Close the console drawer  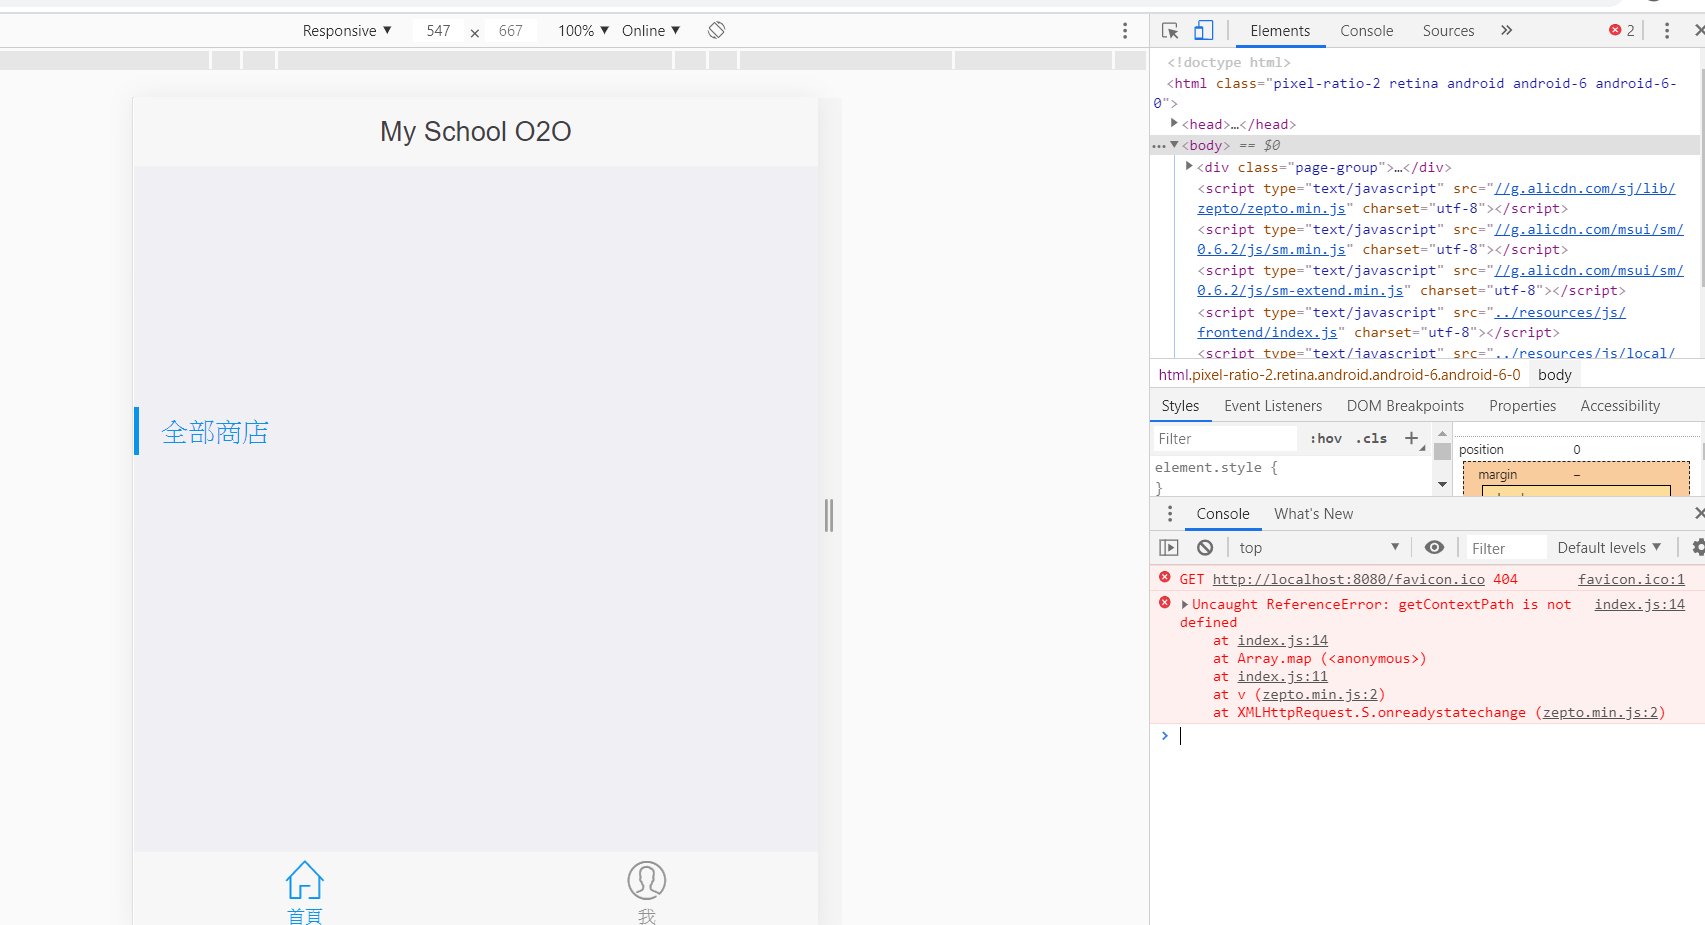point(1698,513)
